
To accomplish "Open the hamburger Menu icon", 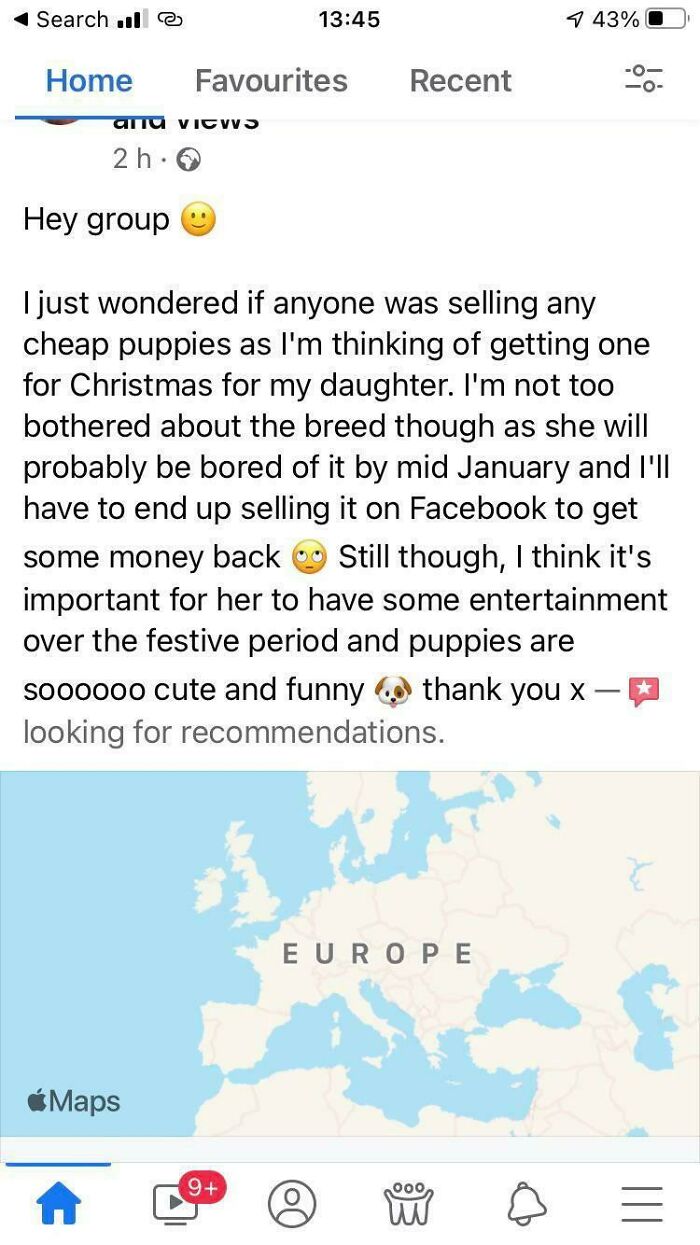I will point(641,1204).
